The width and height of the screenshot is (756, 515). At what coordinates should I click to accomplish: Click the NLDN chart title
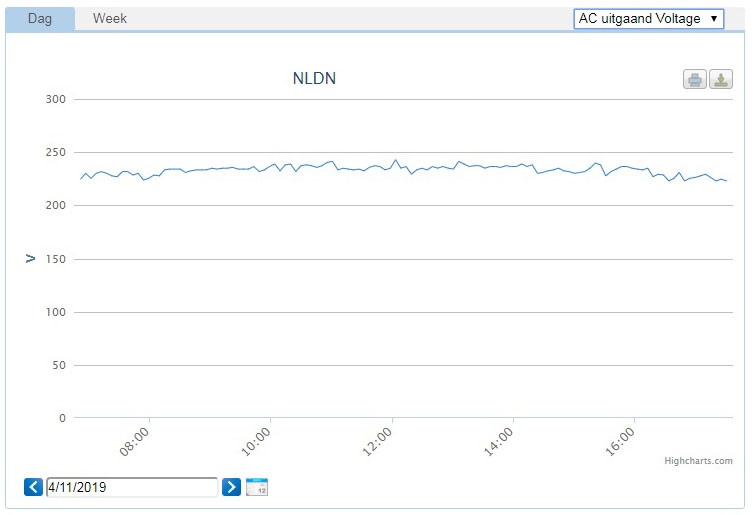point(314,78)
